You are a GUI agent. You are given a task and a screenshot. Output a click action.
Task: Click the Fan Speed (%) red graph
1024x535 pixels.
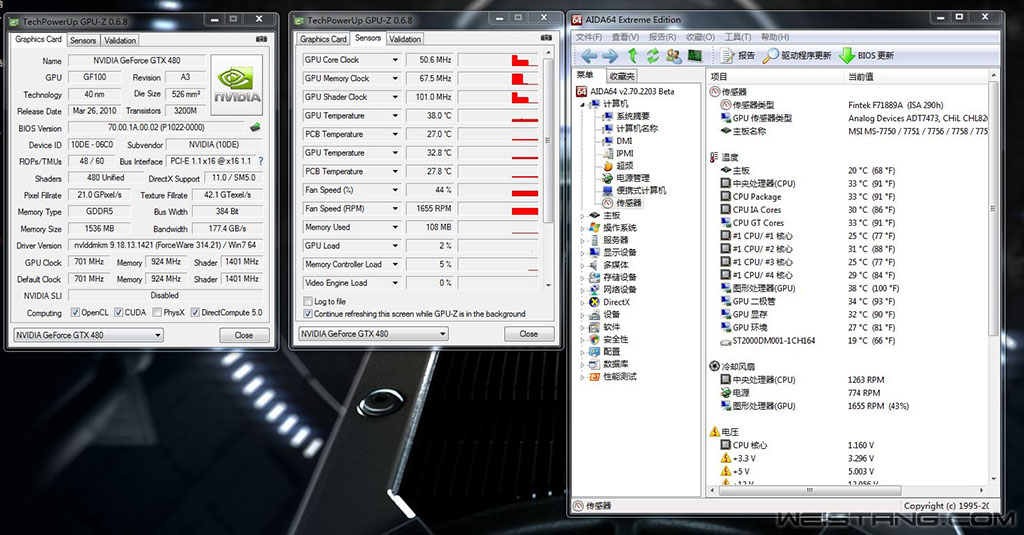pos(498,190)
